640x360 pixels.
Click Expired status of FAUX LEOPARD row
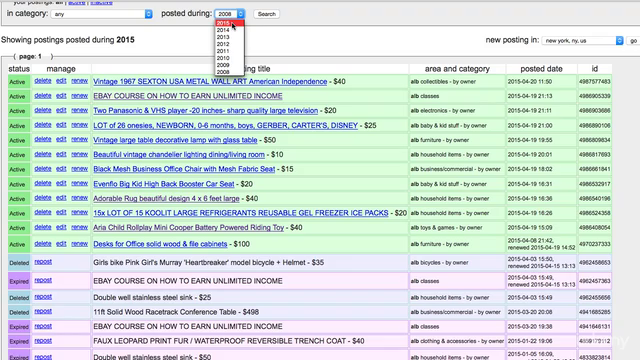(x=19, y=341)
